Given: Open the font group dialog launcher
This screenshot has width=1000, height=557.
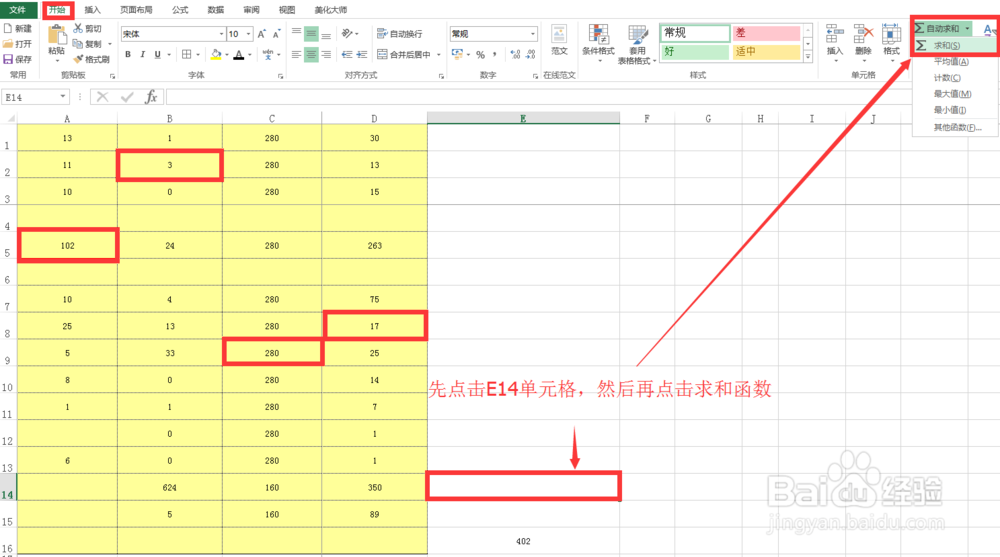Looking at the screenshot, I should pyautogui.click(x=280, y=76).
